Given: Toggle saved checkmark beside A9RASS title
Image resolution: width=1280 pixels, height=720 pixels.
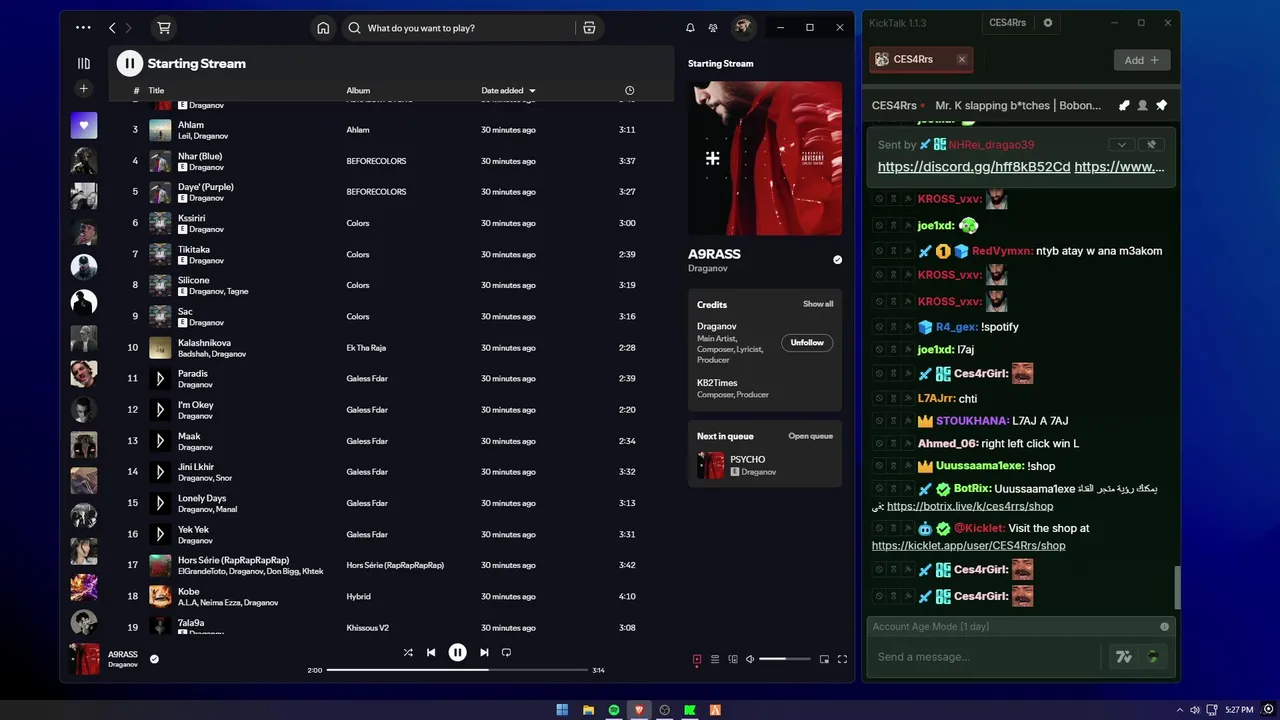Looking at the screenshot, I should pos(838,260).
